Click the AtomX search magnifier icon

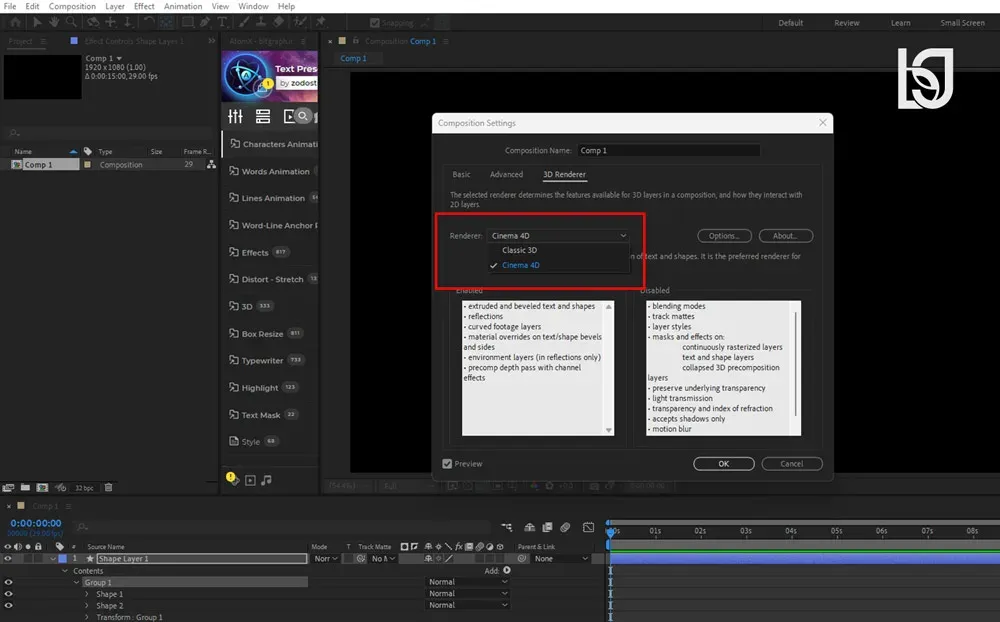tap(303, 116)
